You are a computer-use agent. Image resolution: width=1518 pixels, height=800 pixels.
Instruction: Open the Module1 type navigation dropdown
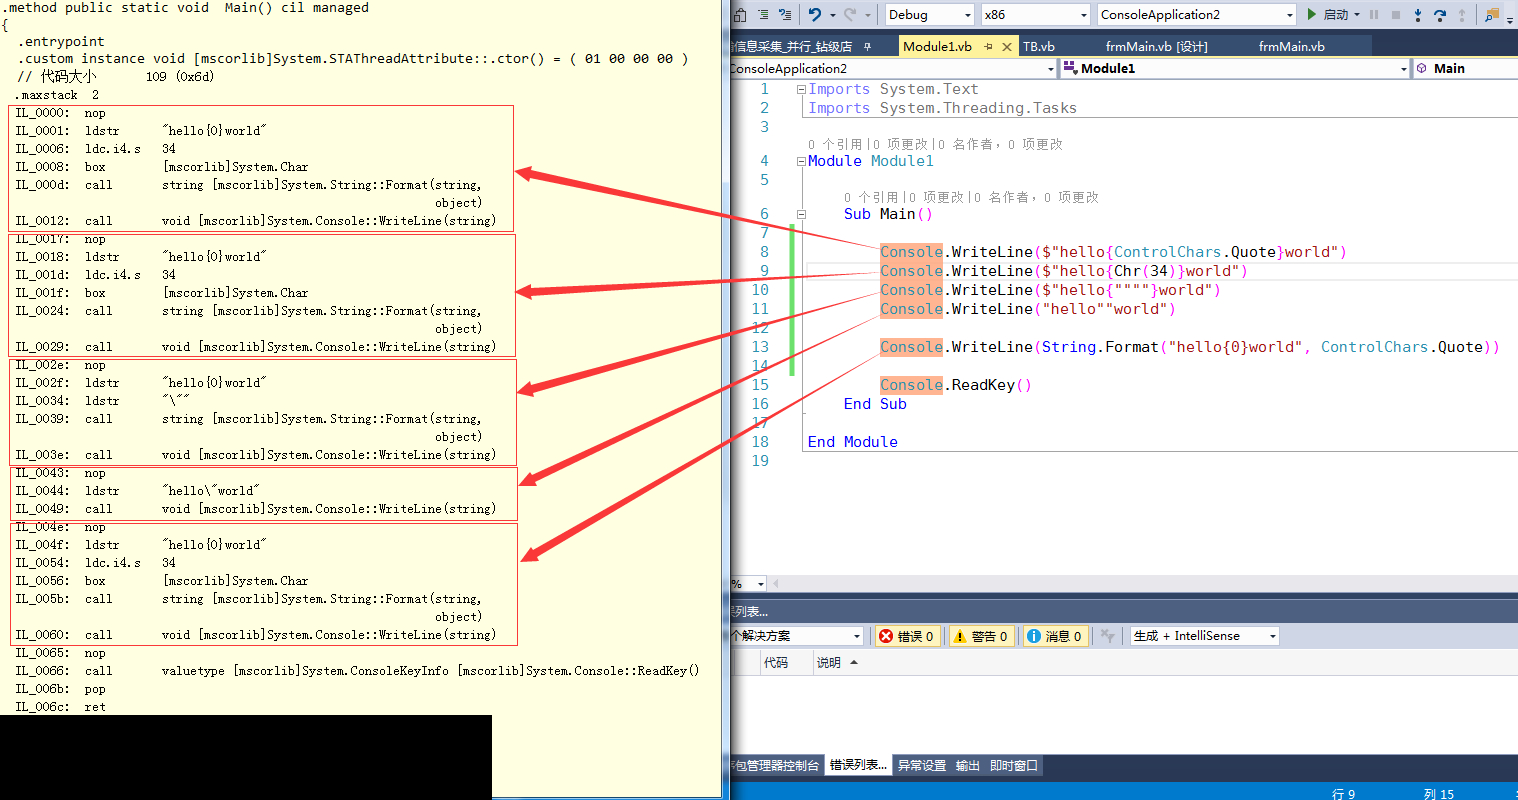click(1234, 68)
